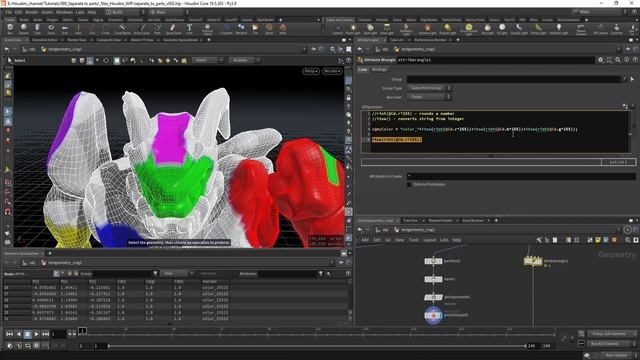The width and height of the screenshot is (640, 360).
Task: Select the Spray Paint shelf tool
Action: (x=173, y=29)
